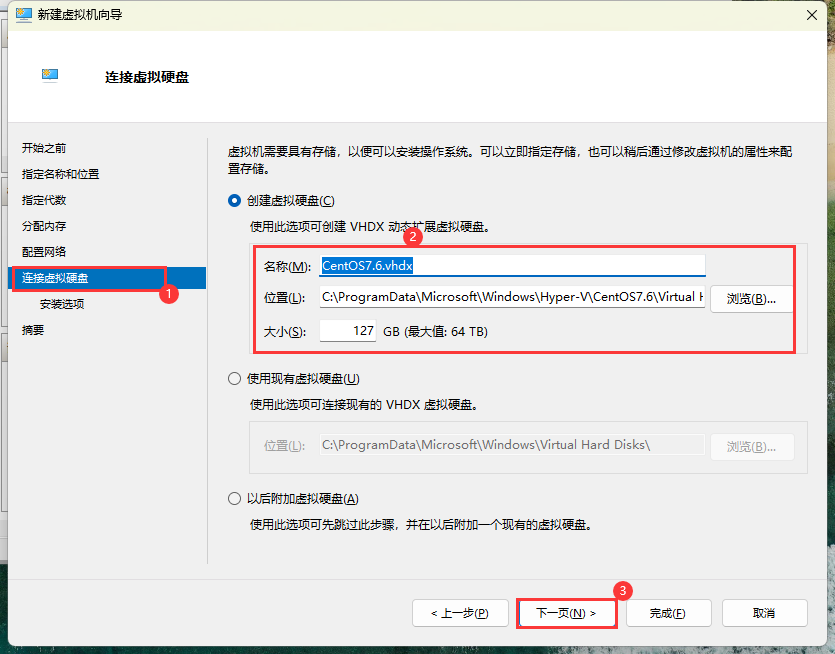Screen dimensions: 835x654
Task: Open the 分配内存 page
Action: point(44,226)
